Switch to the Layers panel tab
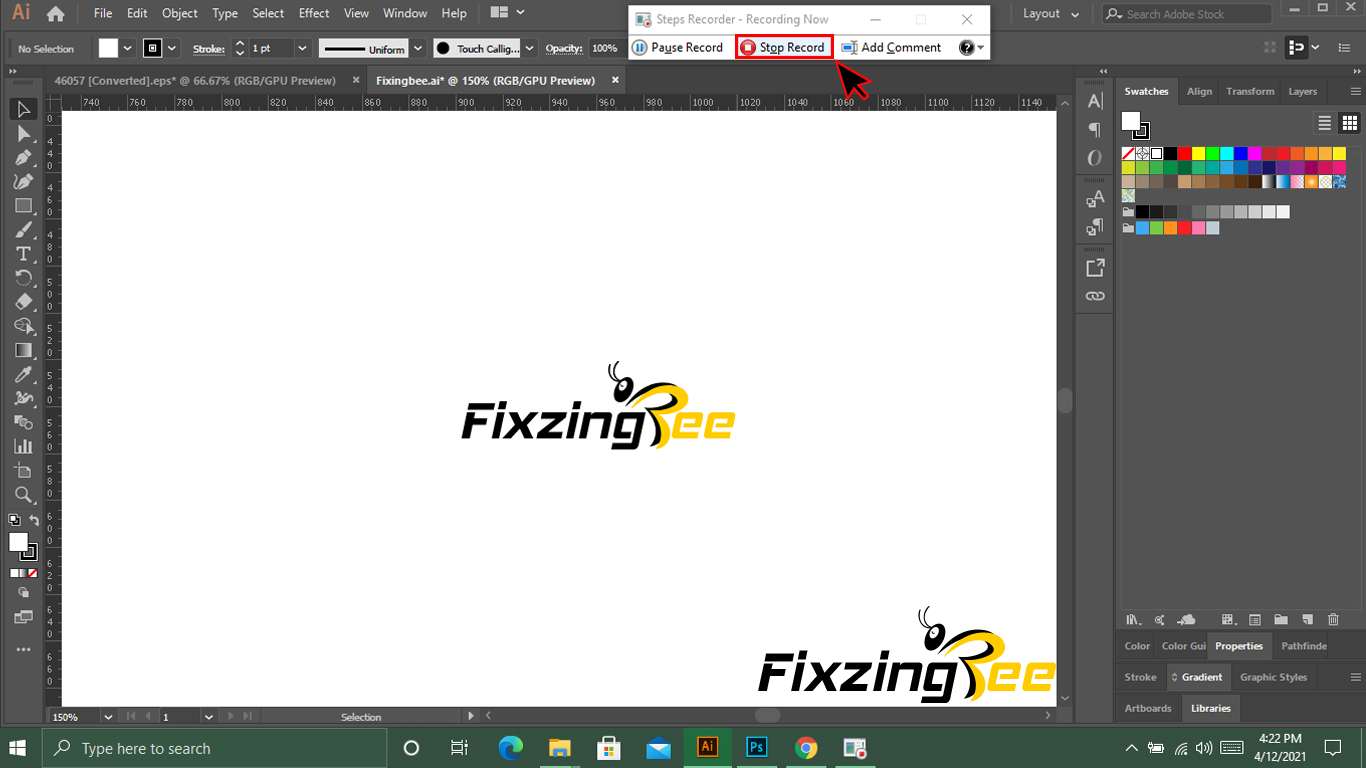 point(1302,91)
